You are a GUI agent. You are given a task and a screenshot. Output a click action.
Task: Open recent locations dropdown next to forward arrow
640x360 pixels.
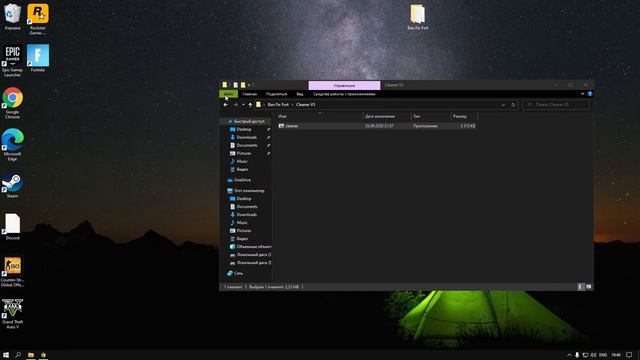tap(243, 105)
